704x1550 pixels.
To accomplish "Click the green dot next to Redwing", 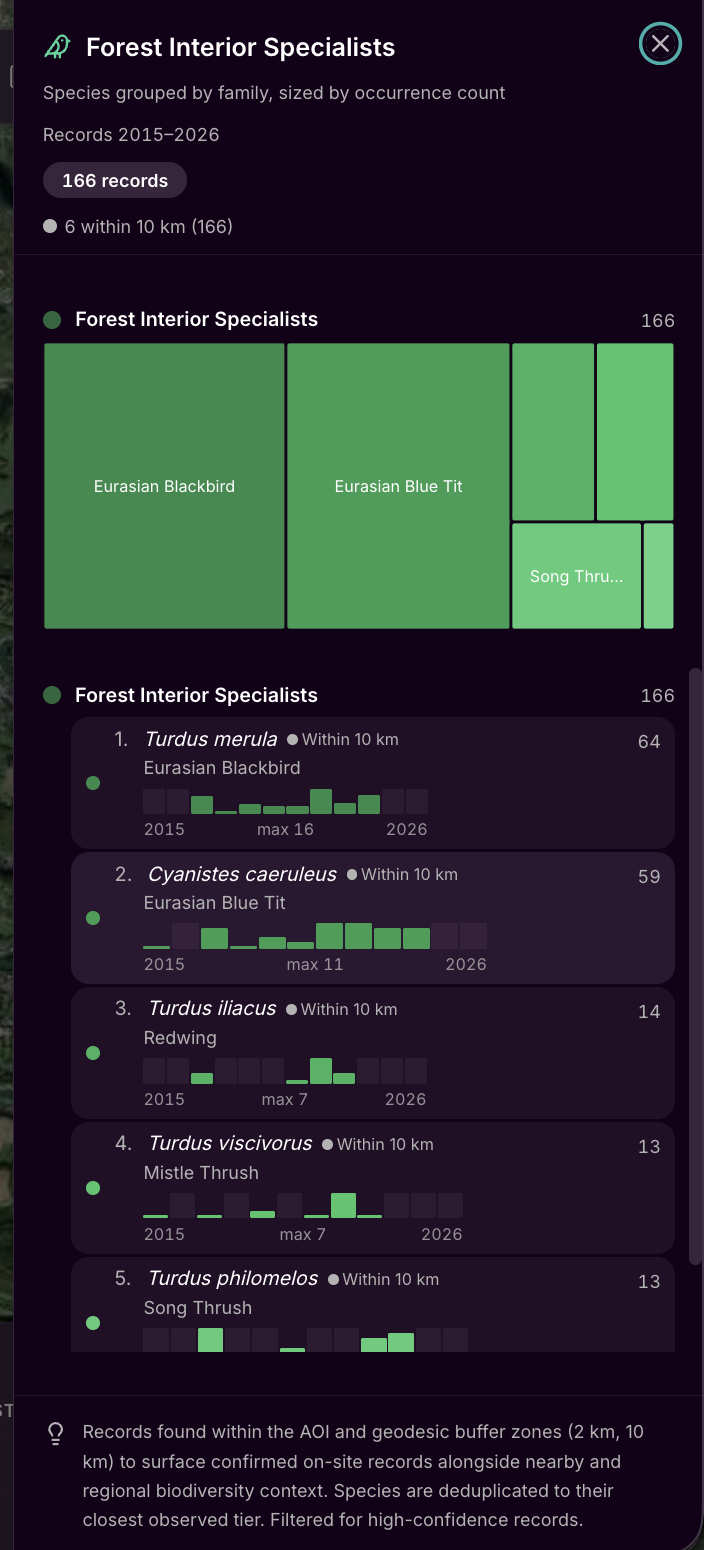I will point(93,1053).
